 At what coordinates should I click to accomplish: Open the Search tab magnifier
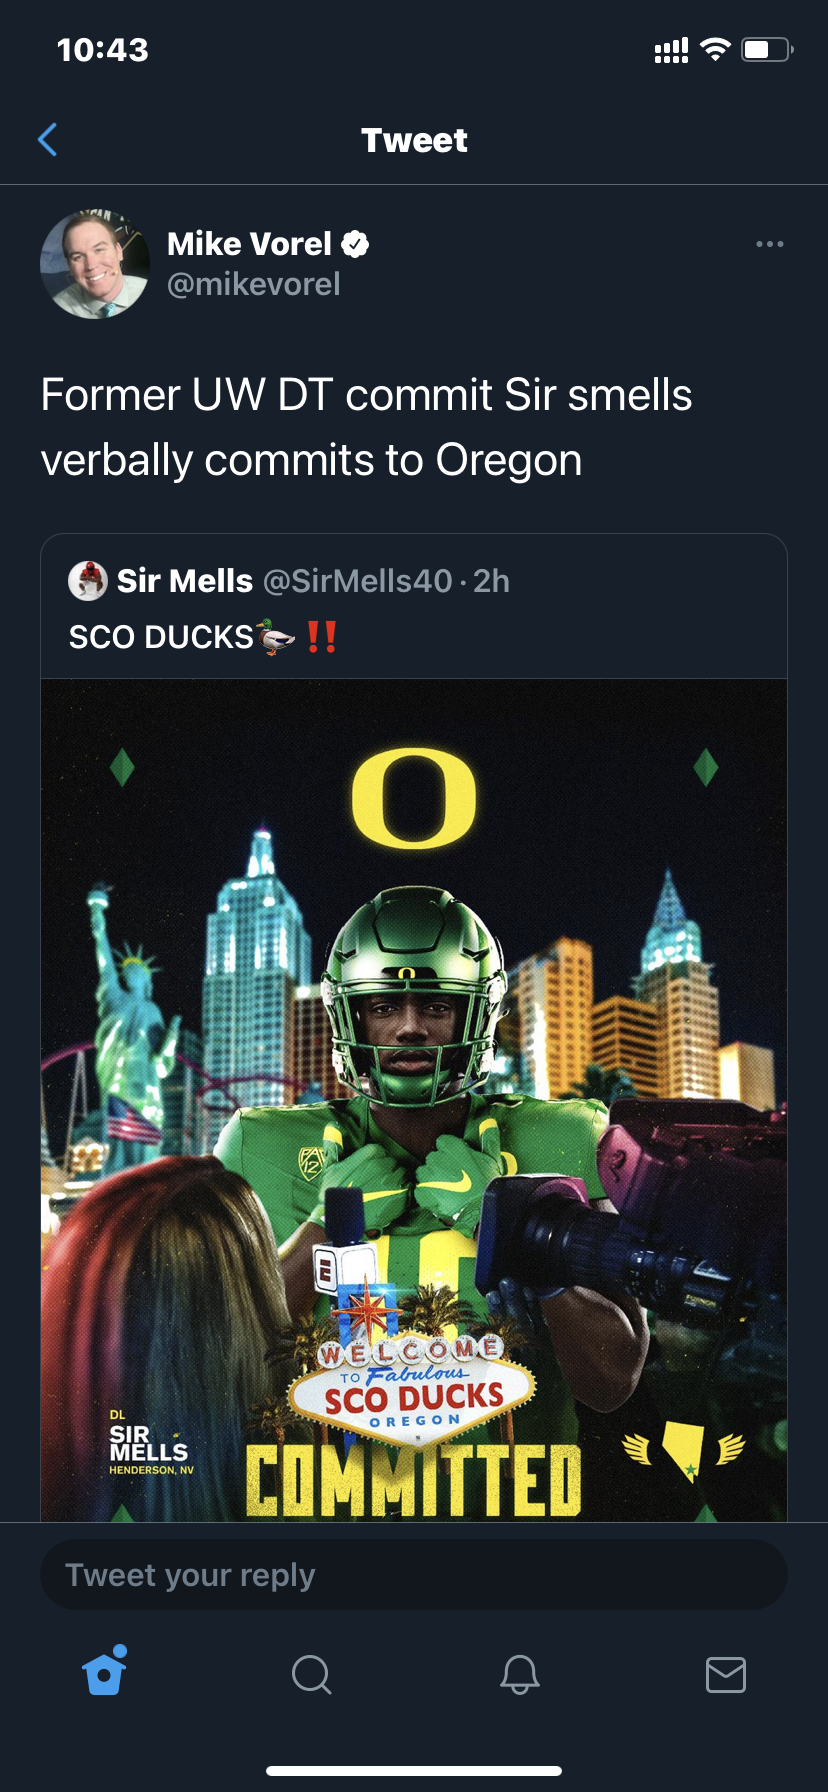311,1673
